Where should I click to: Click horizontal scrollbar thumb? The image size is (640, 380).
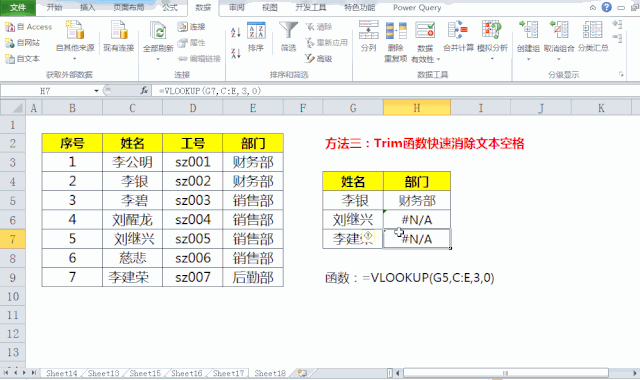point(506,373)
